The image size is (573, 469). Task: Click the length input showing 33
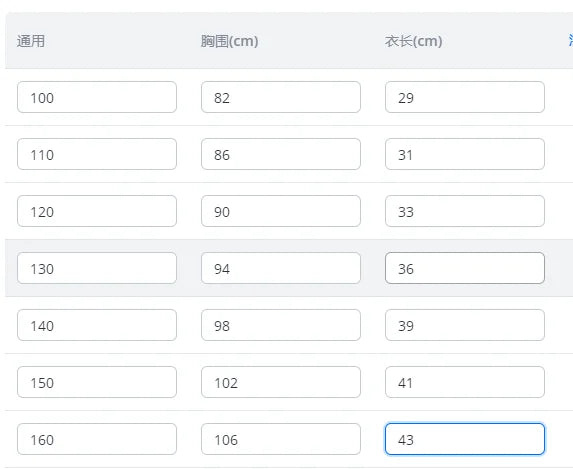pyautogui.click(x=465, y=211)
